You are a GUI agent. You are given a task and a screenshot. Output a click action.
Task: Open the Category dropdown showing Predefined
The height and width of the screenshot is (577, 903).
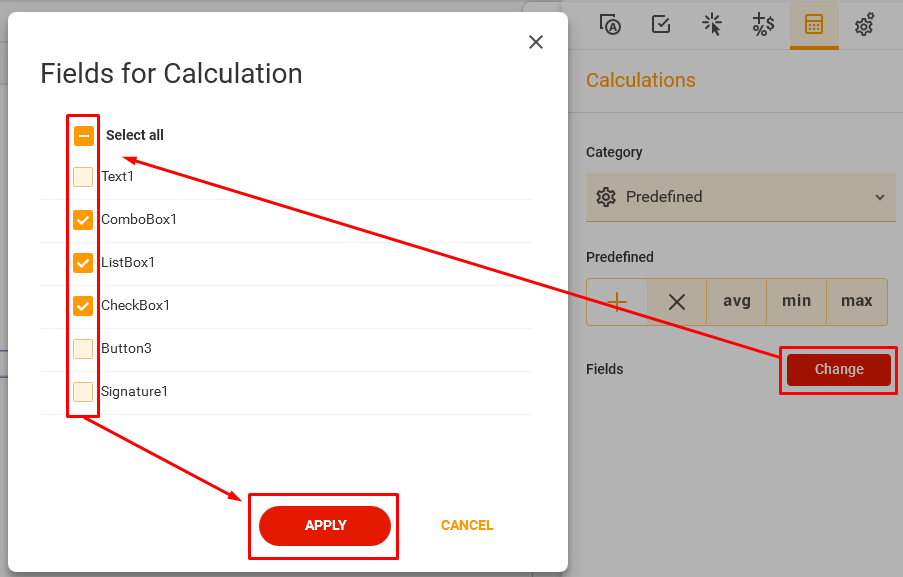(x=740, y=197)
